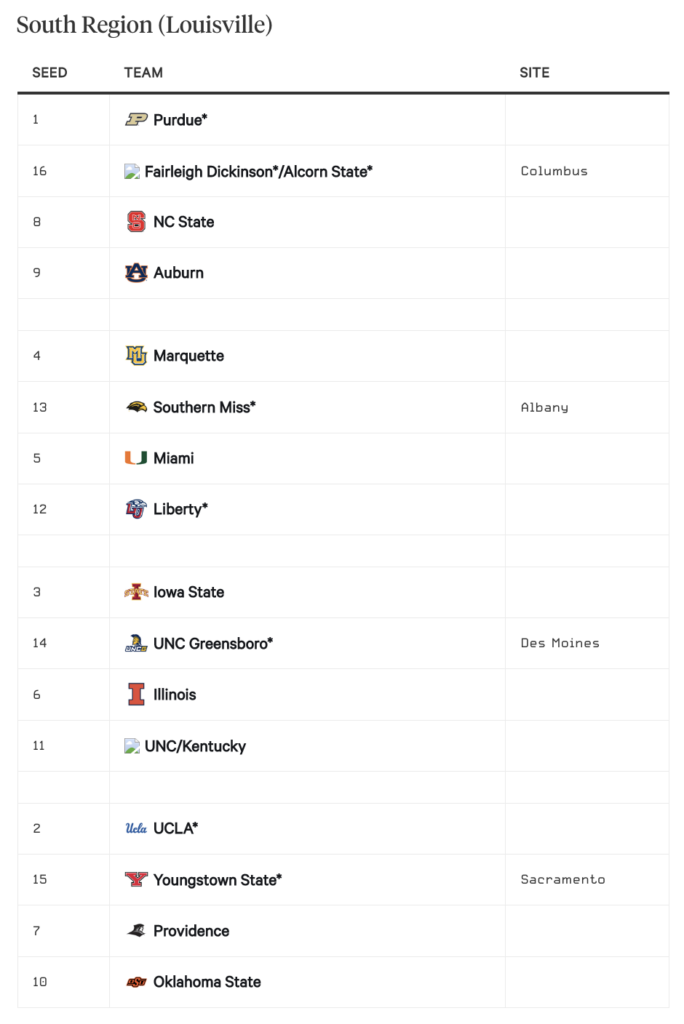Click the Providence Friars logo
Viewport: 684px width, 1024px height.
136,931
